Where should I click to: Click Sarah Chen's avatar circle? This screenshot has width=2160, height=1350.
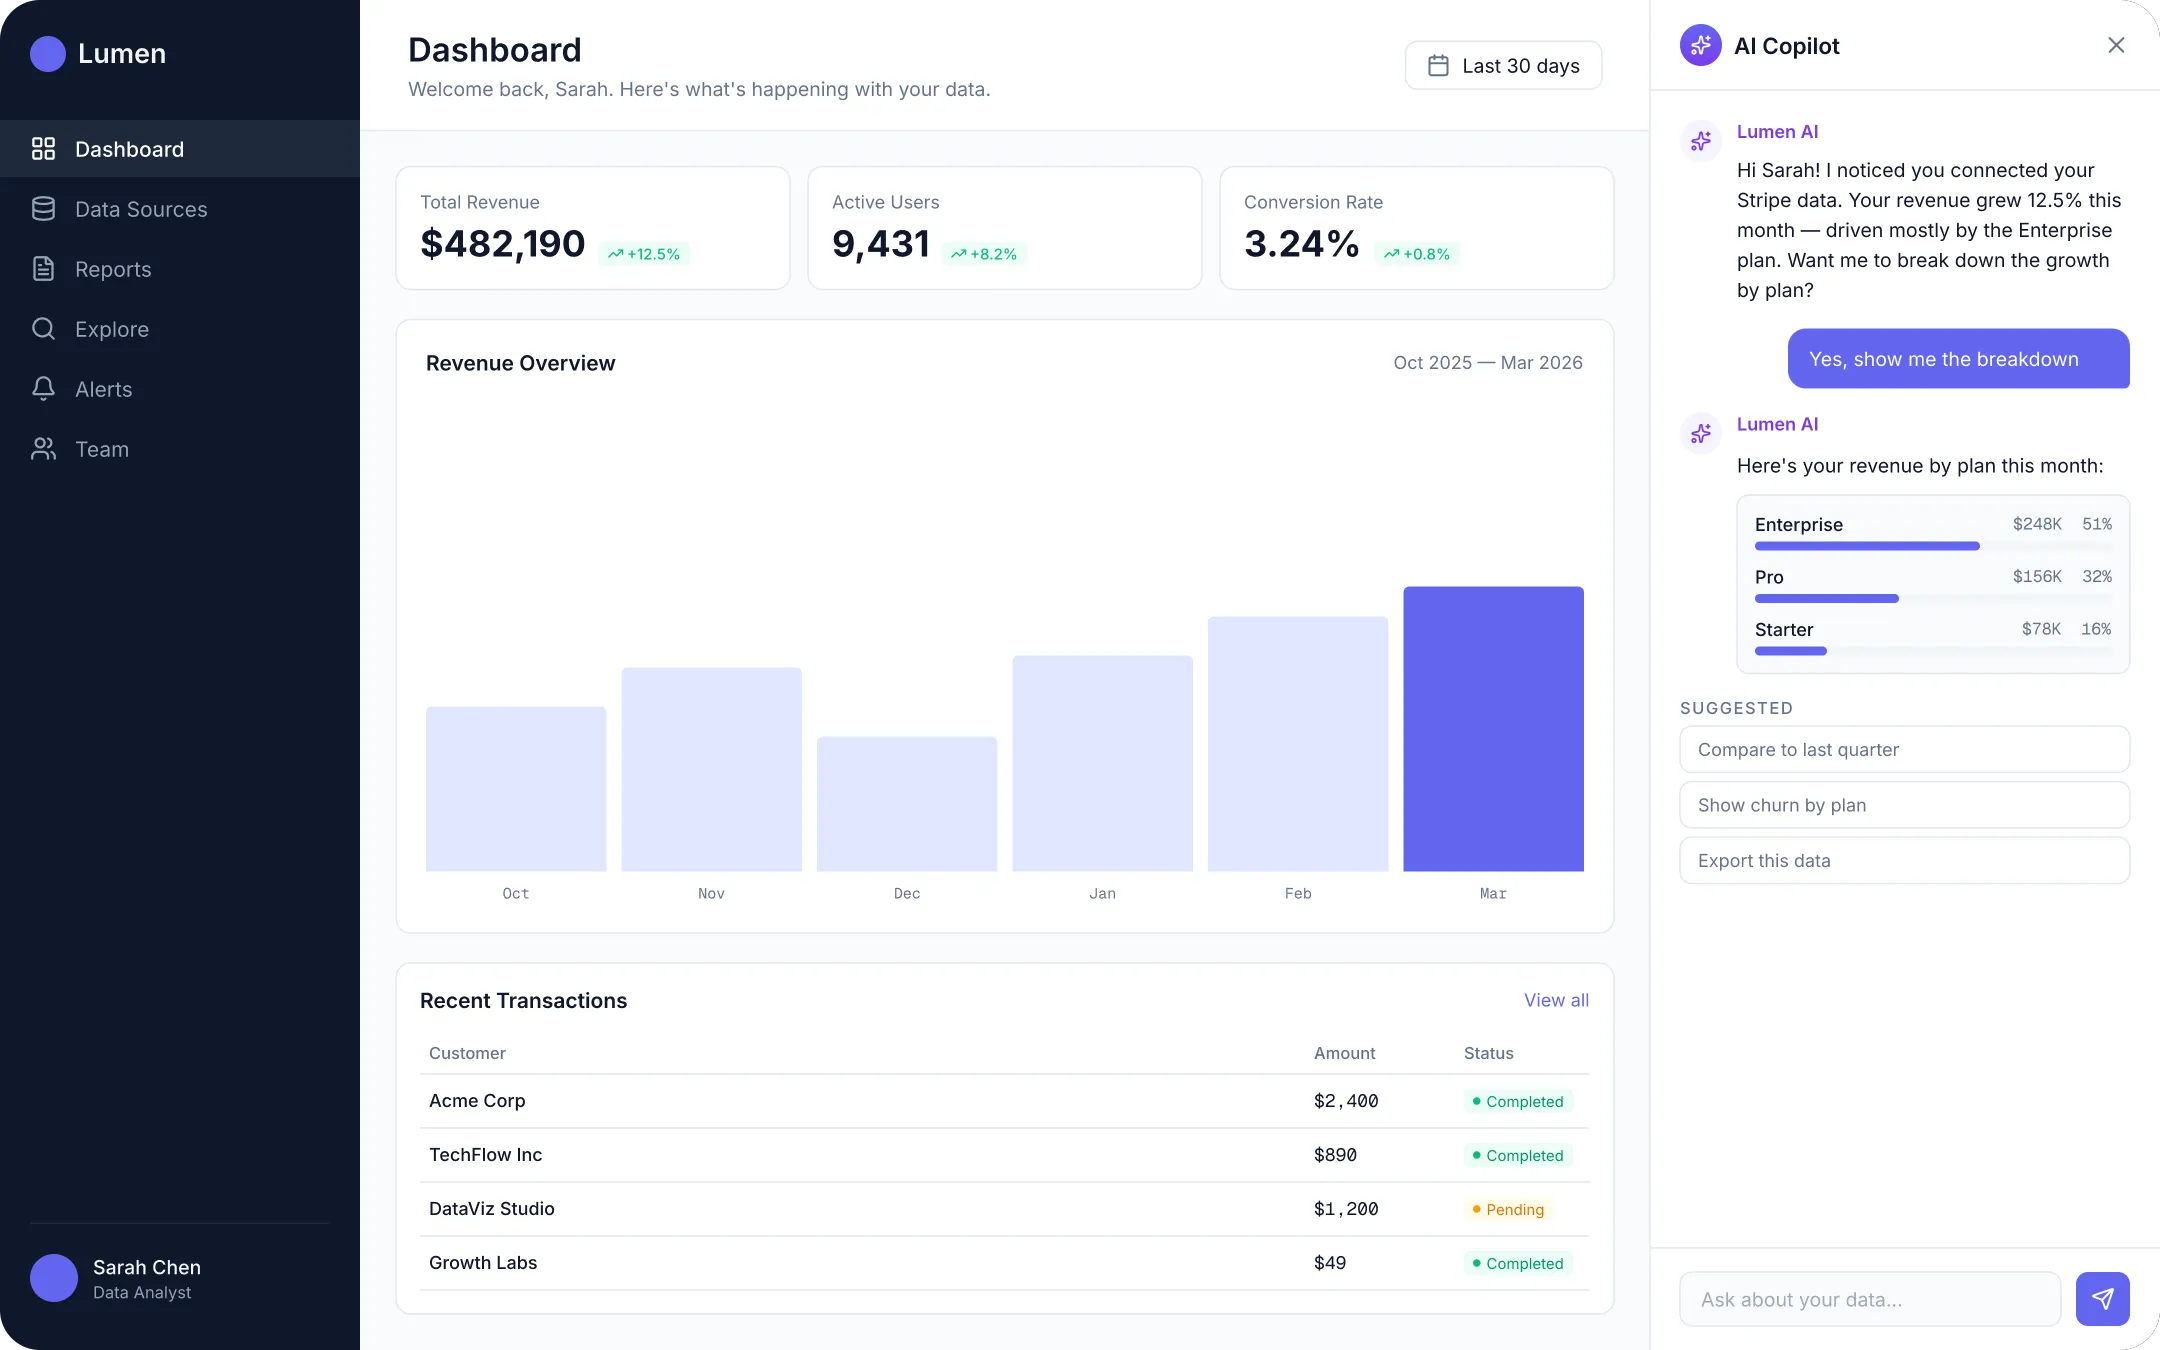click(54, 1278)
